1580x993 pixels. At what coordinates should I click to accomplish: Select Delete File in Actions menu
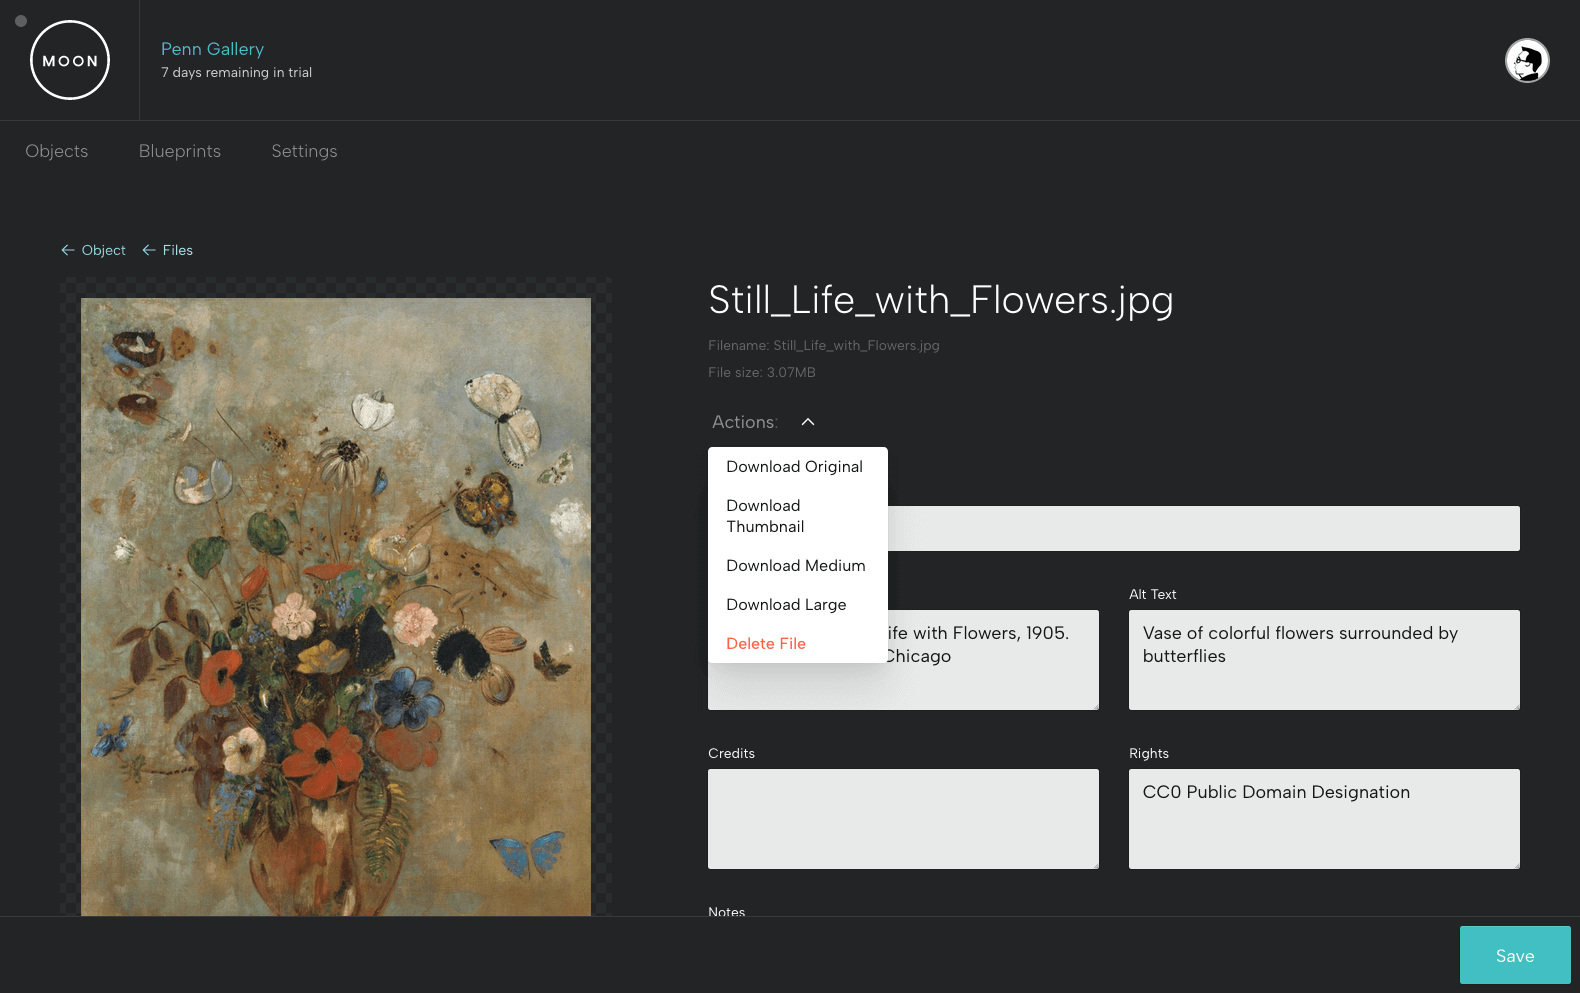pos(797,644)
